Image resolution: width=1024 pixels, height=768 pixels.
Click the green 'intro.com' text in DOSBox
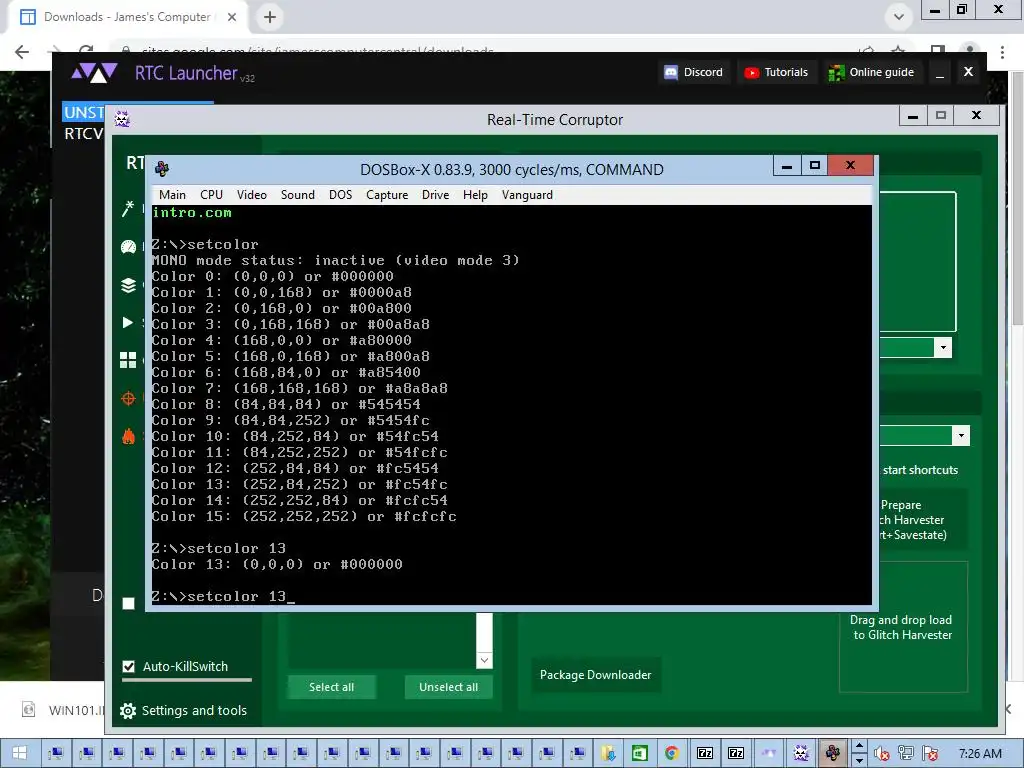pyautogui.click(x=192, y=213)
